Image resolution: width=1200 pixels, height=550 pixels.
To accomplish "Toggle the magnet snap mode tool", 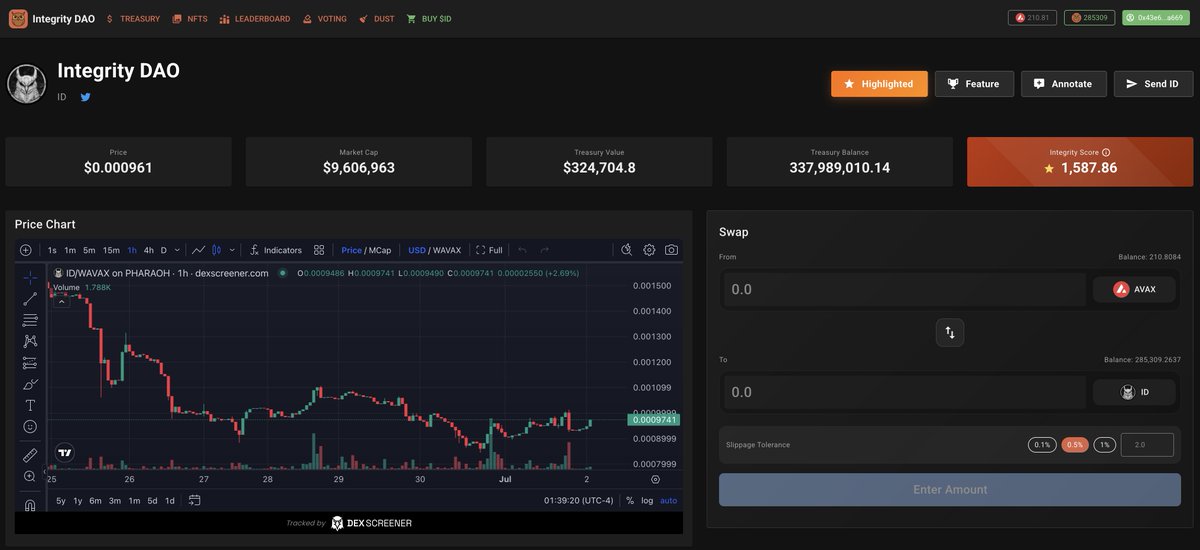I will pyautogui.click(x=30, y=505).
